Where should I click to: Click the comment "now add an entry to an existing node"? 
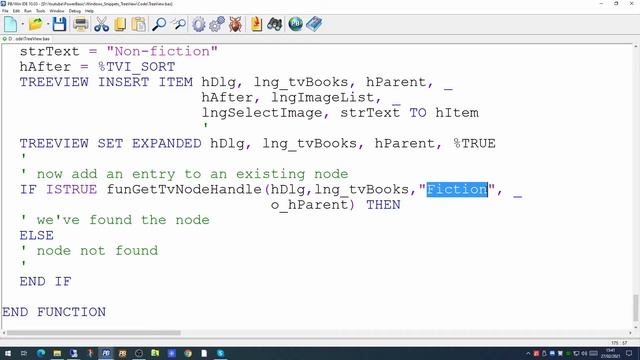pos(184,174)
